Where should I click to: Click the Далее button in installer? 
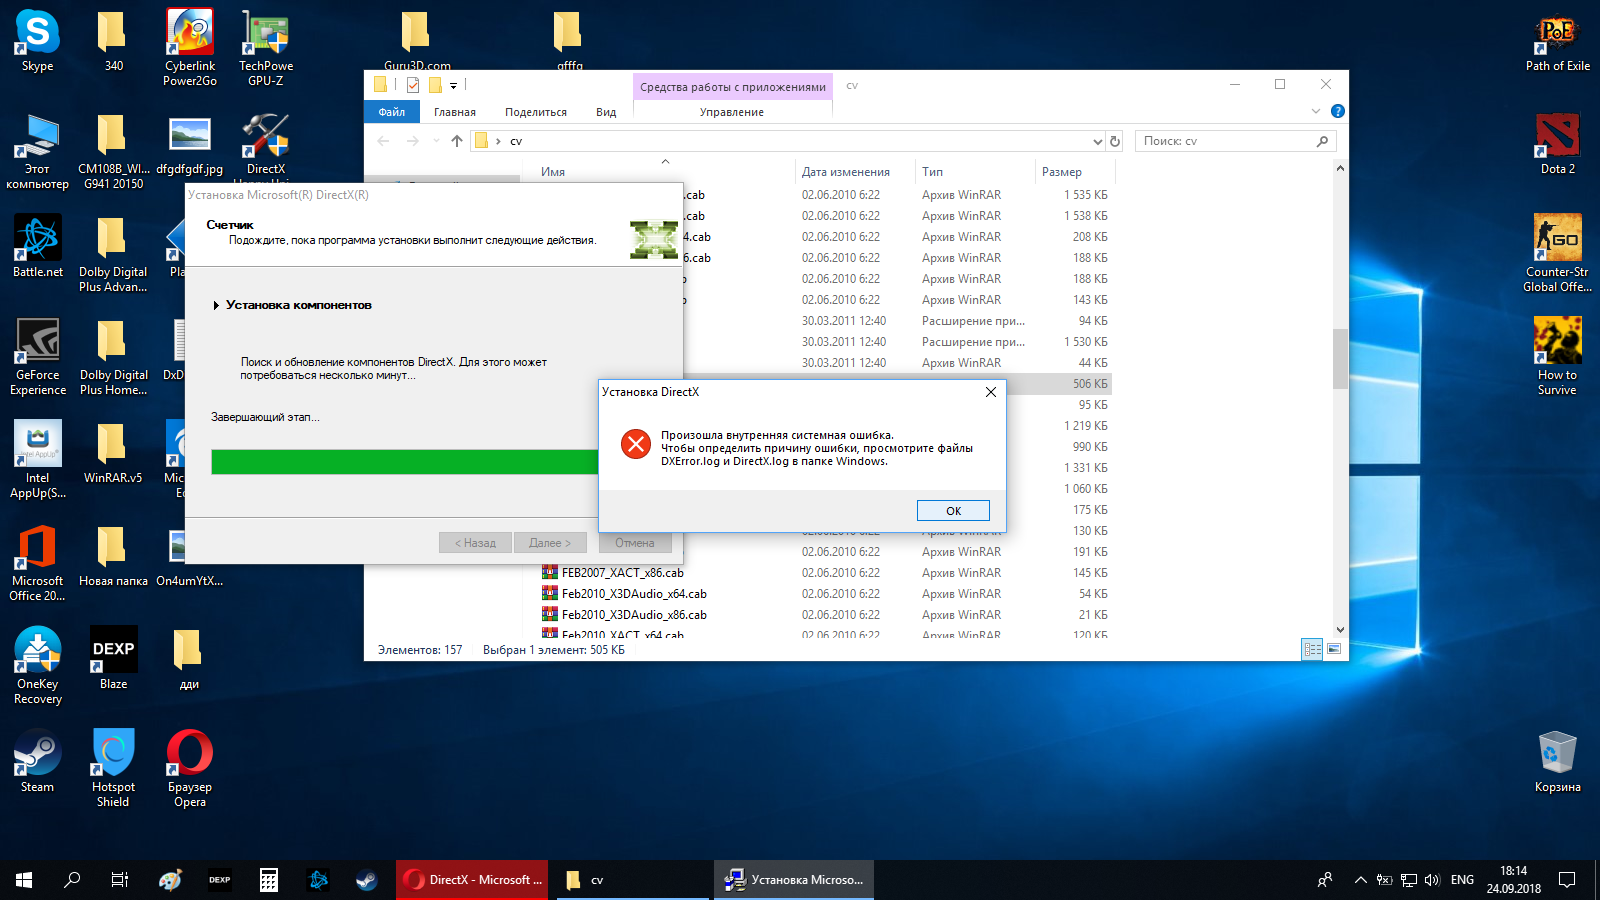click(x=550, y=543)
